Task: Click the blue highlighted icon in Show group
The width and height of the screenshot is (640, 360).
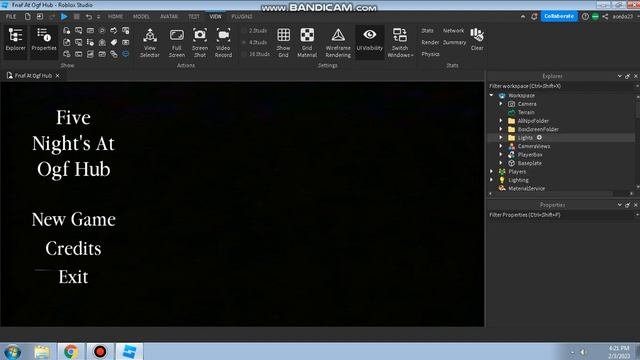Action: pyautogui.click(x=126, y=54)
